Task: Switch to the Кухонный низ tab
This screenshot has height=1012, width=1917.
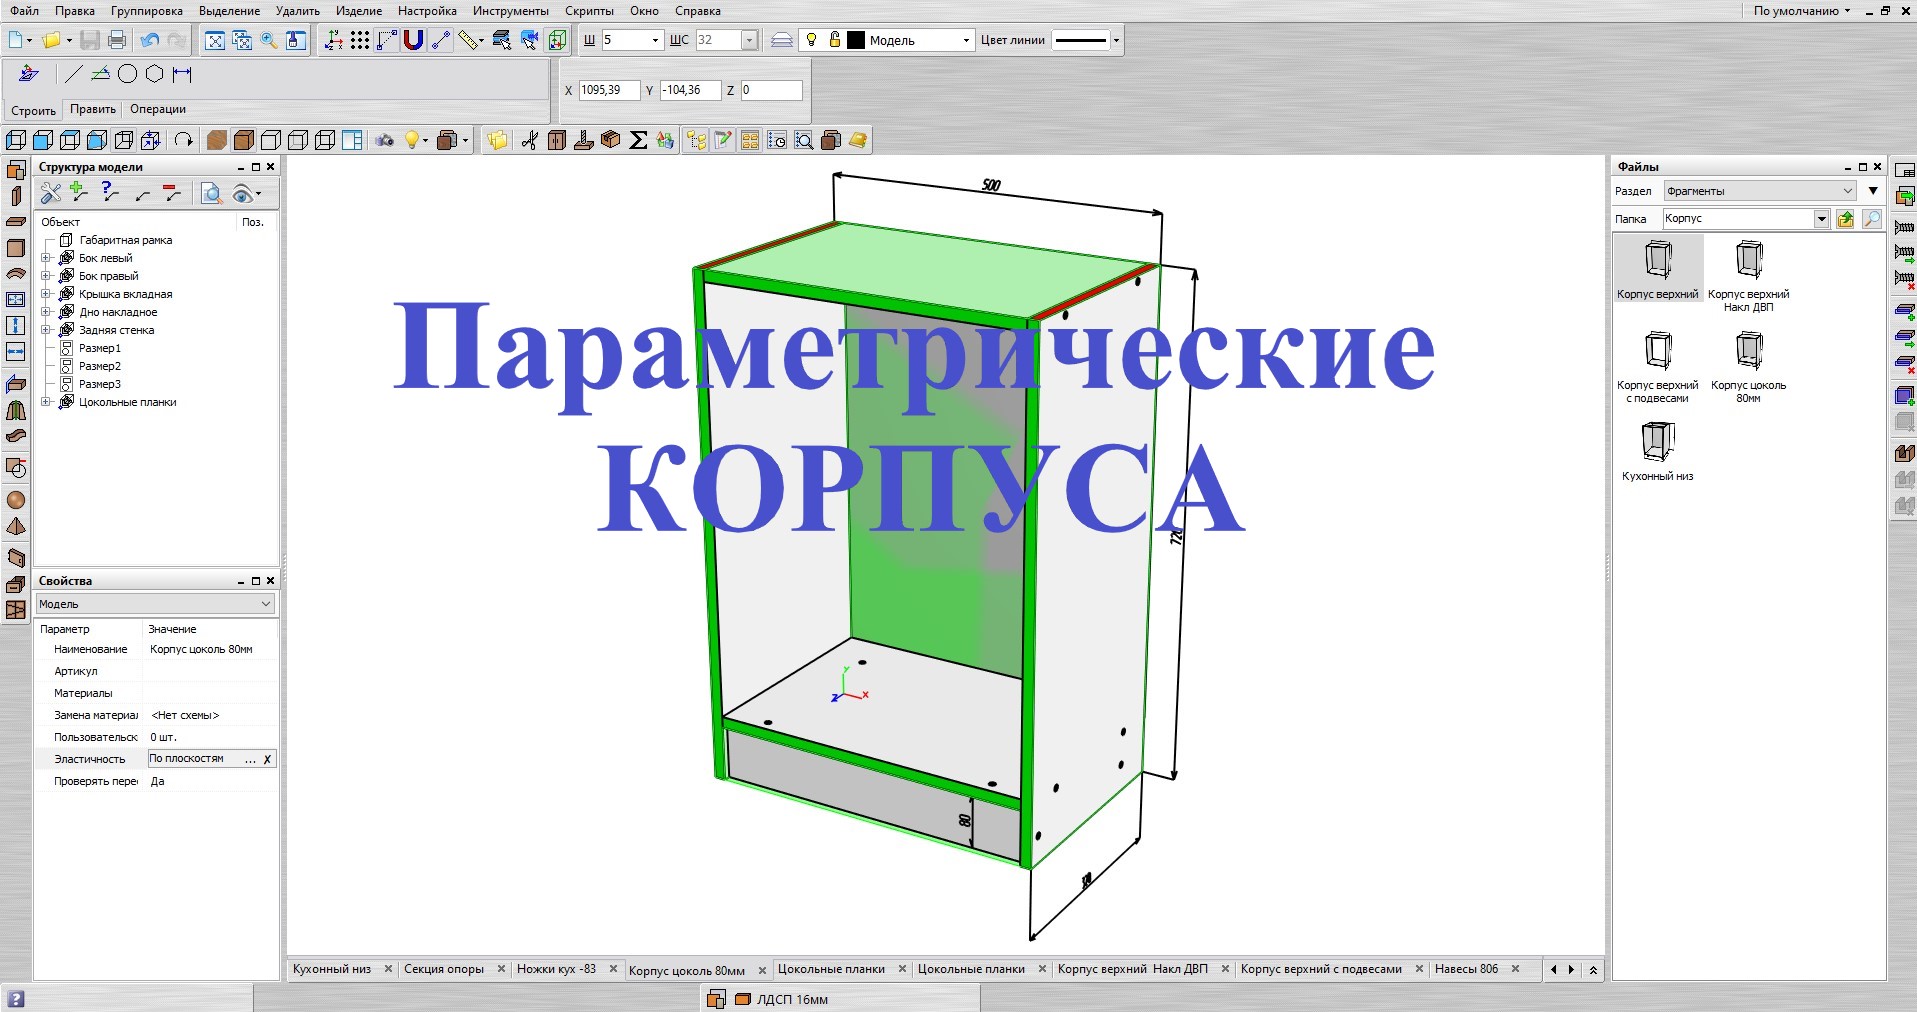Action: click(332, 969)
